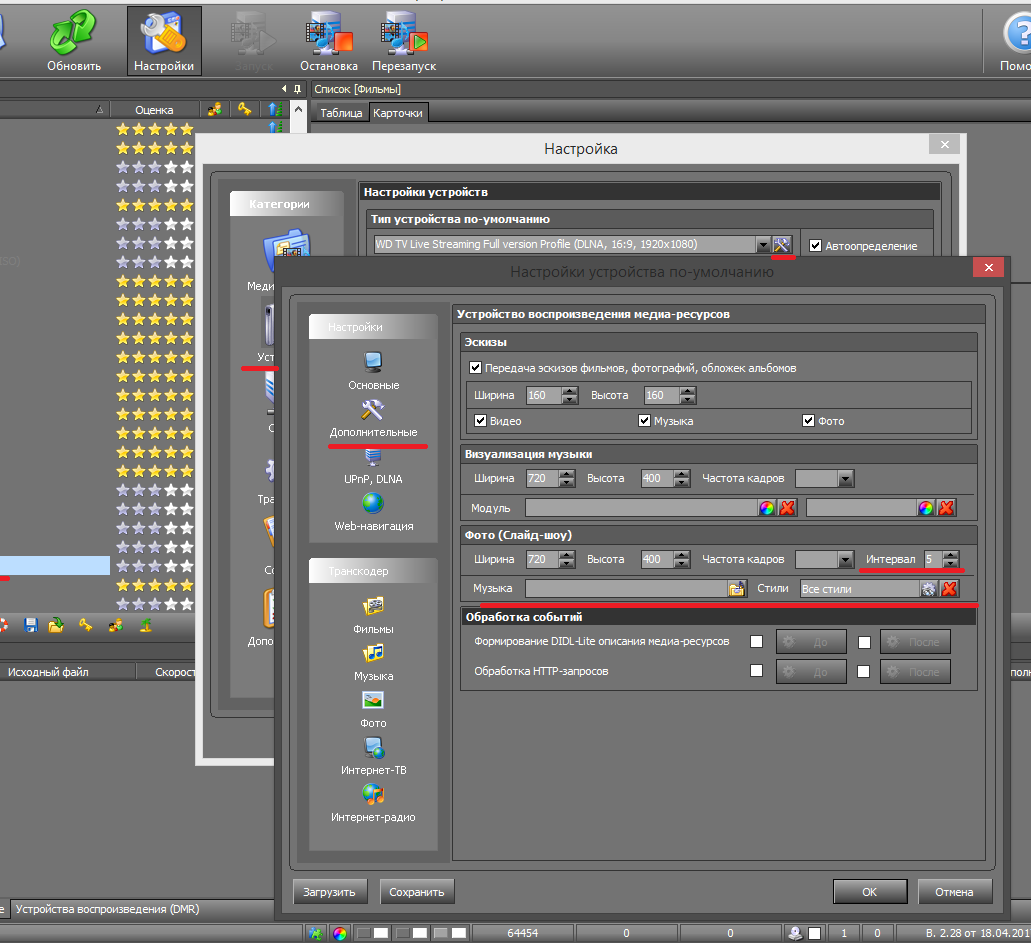Disable the Видео thumbnails checkbox
Viewport: 1031px width, 943px height.
click(x=481, y=421)
